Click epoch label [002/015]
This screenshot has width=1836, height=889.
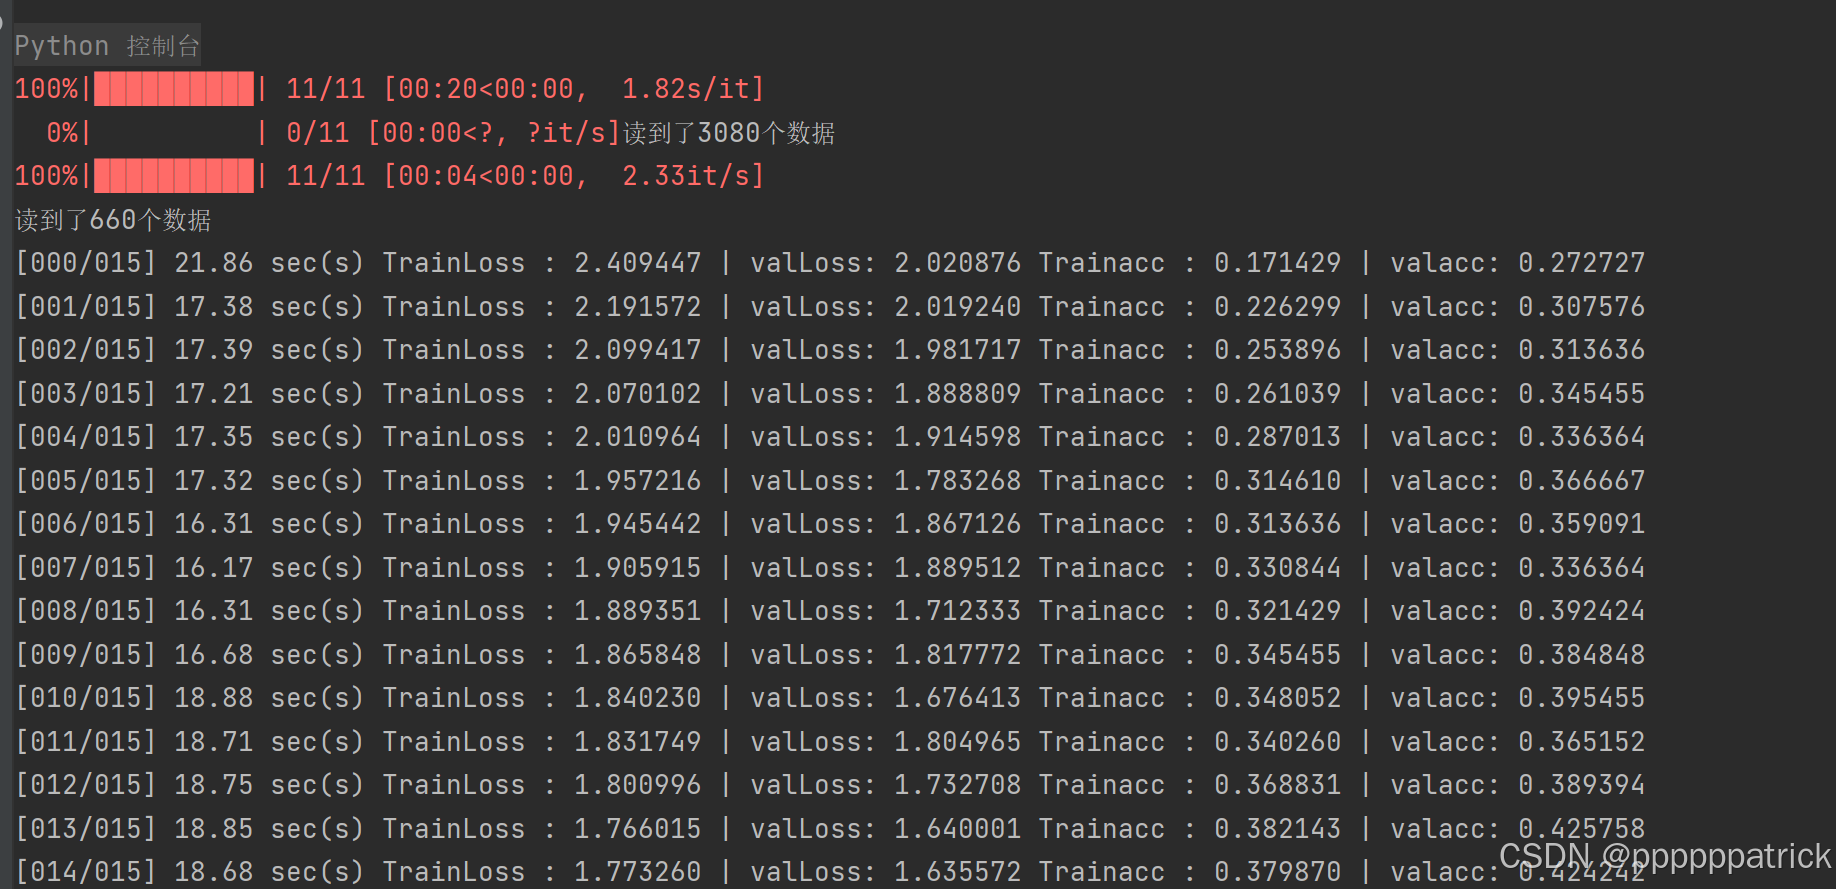pyautogui.click(x=86, y=350)
